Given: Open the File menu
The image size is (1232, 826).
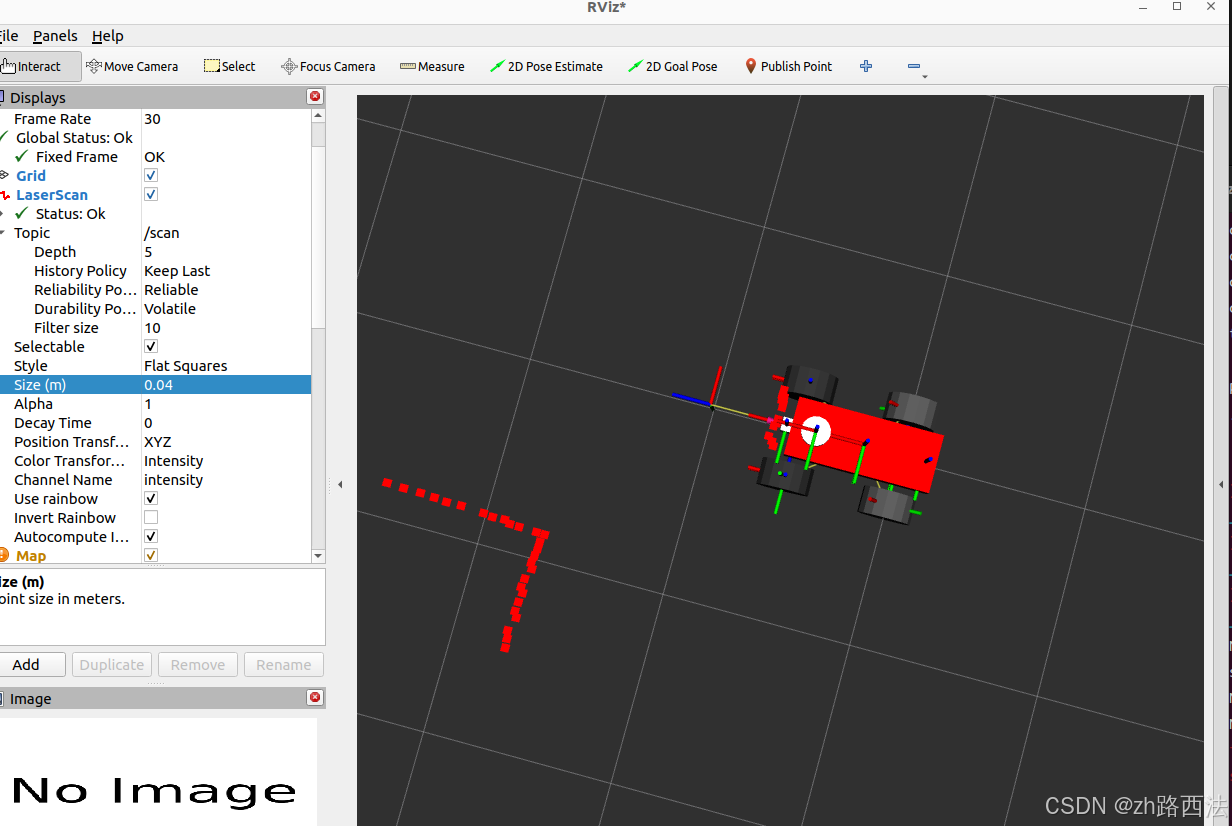Looking at the screenshot, I should click(x=9, y=36).
